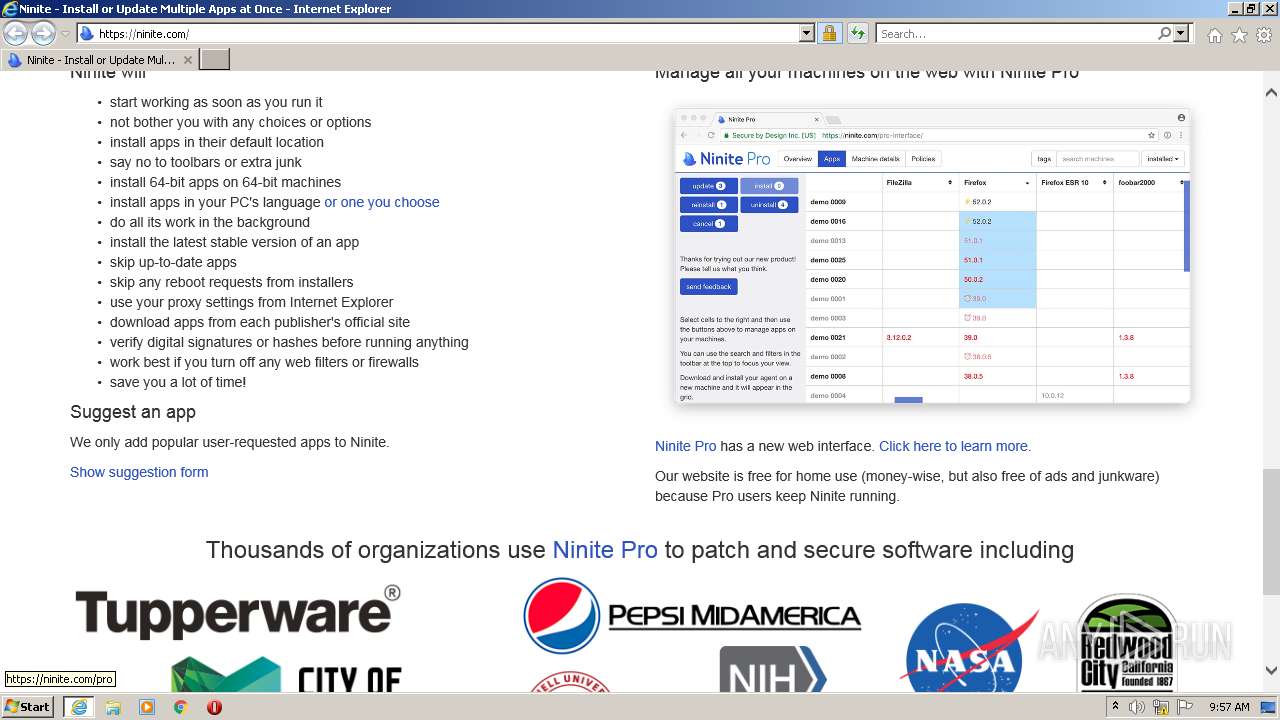Expand the address bar history dropdown
The width and height of the screenshot is (1280, 720).
[807, 34]
